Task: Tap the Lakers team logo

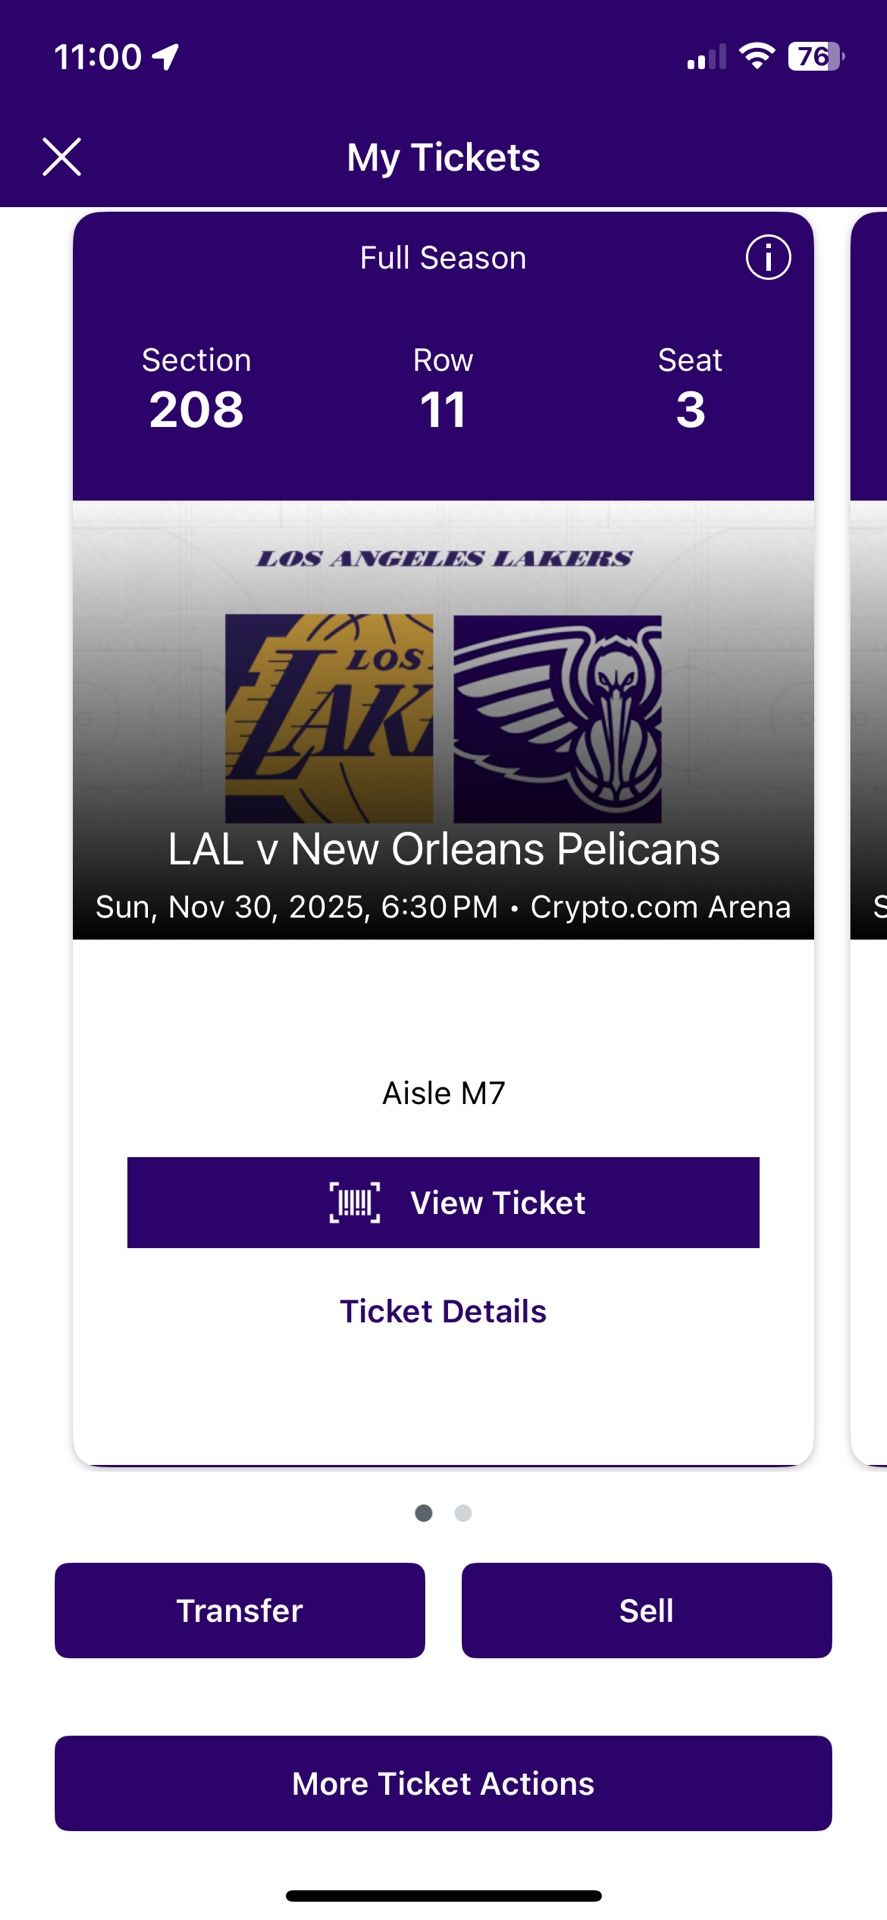Action: coord(329,718)
